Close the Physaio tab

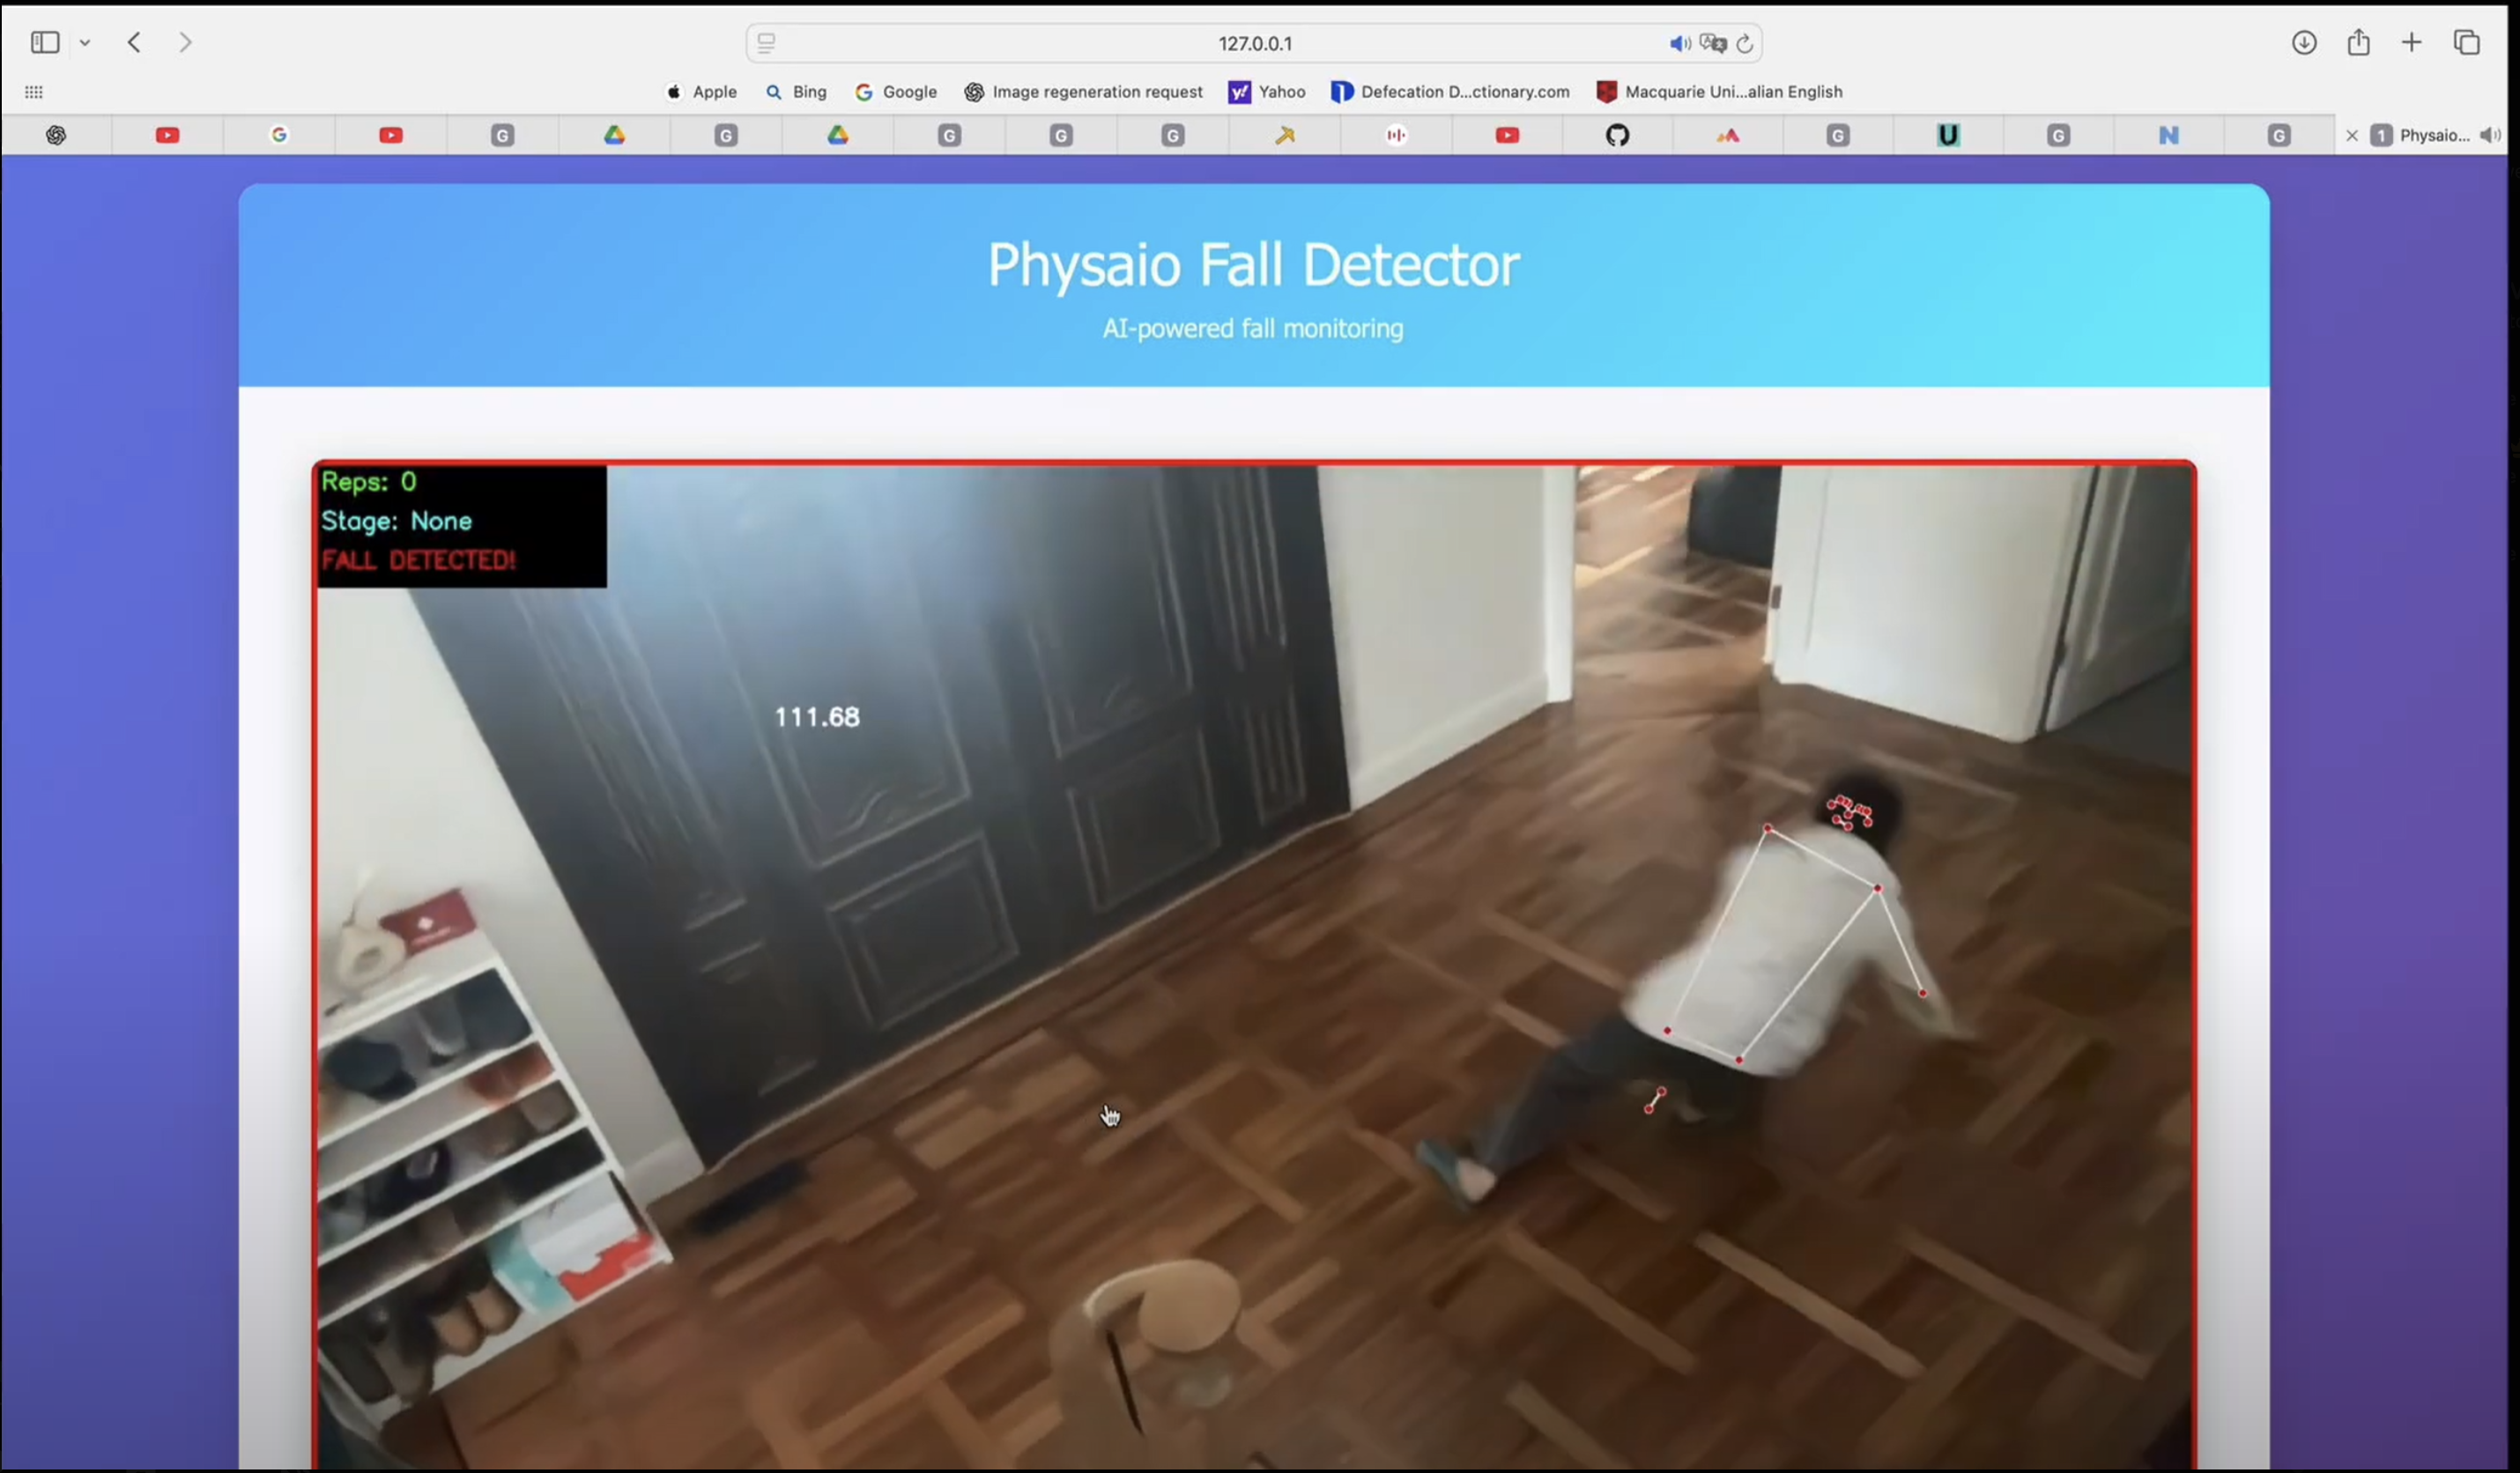[x=2352, y=136]
